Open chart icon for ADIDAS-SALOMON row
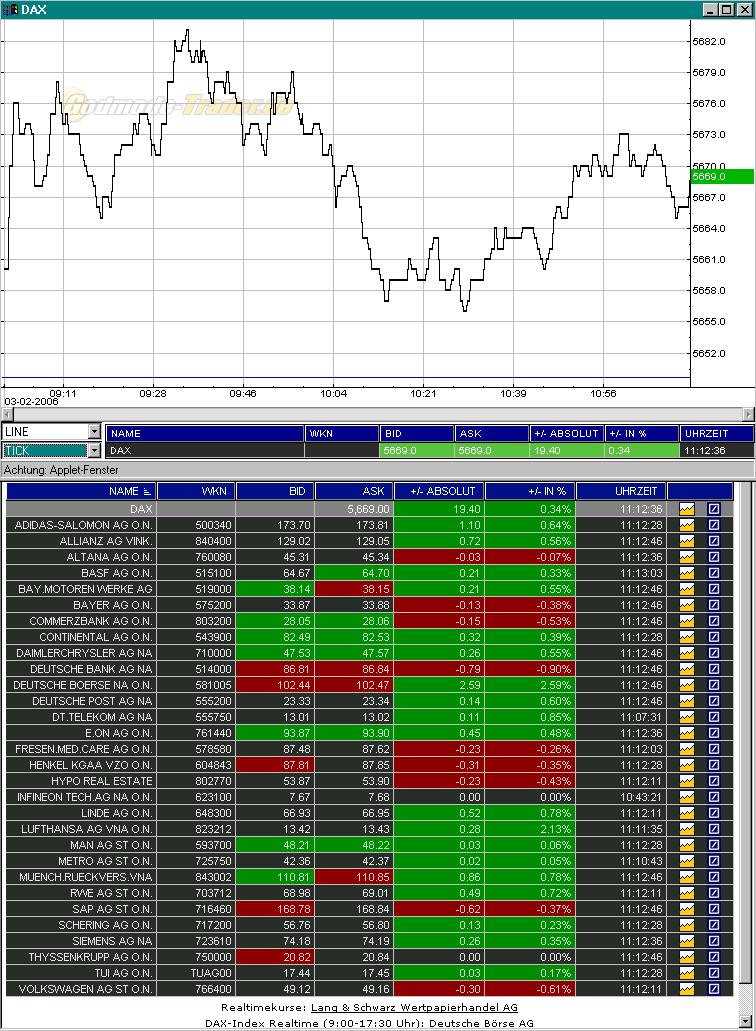This screenshot has width=756, height=1031. click(686, 525)
